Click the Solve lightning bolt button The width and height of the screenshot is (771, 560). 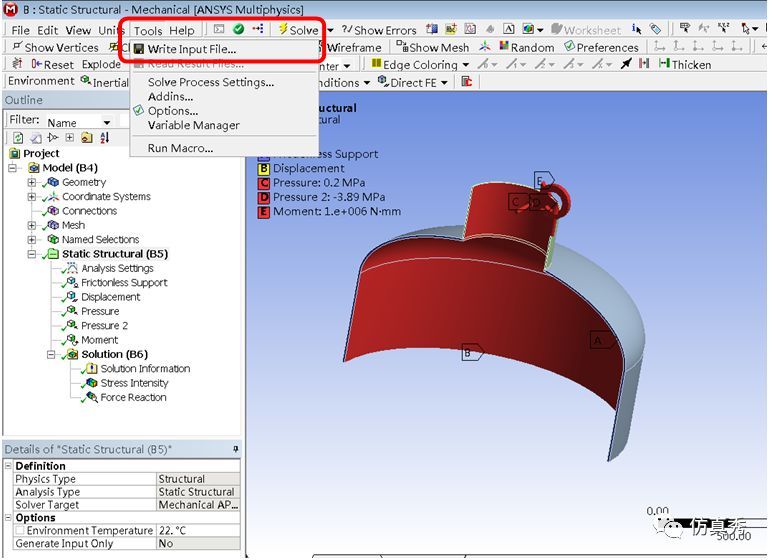click(299, 29)
